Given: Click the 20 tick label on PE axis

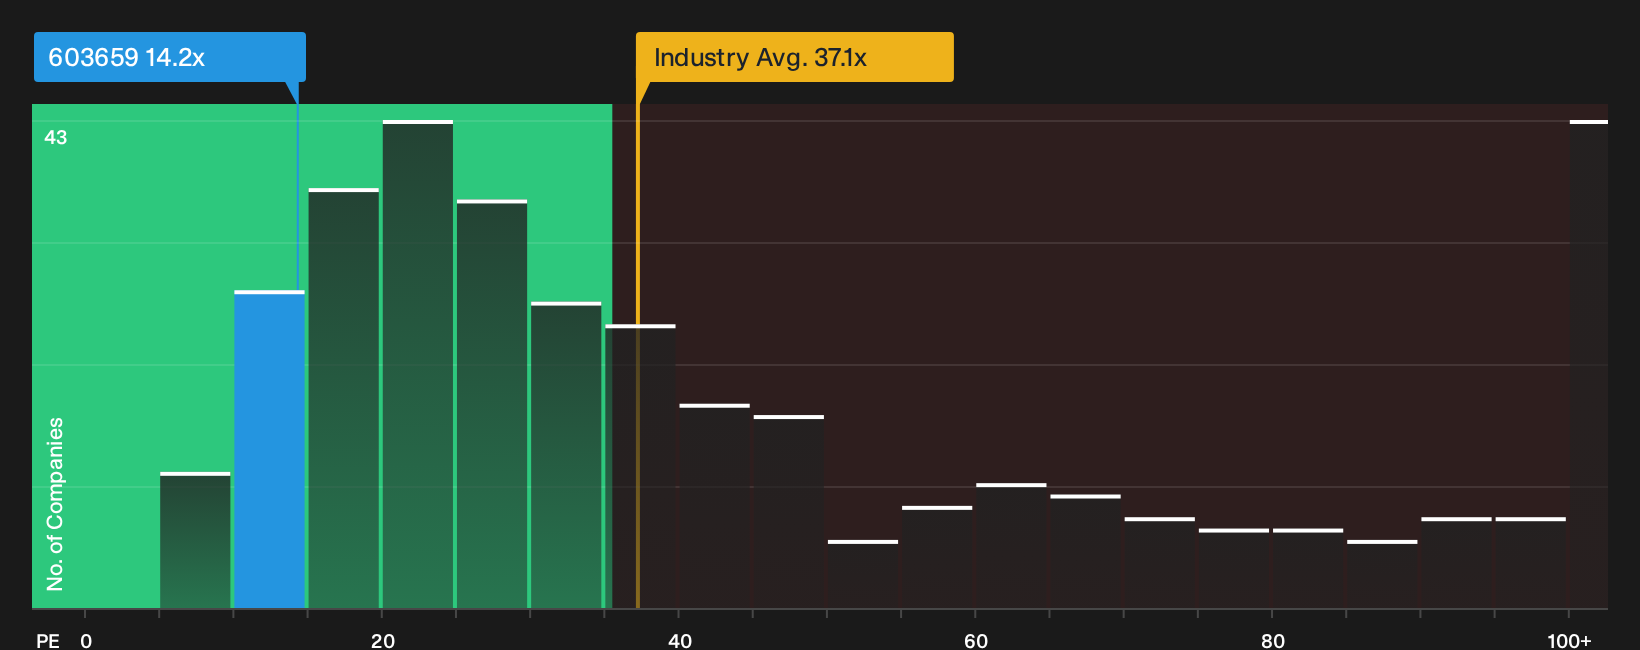Looking at the screenshot, I should point(382,640).
